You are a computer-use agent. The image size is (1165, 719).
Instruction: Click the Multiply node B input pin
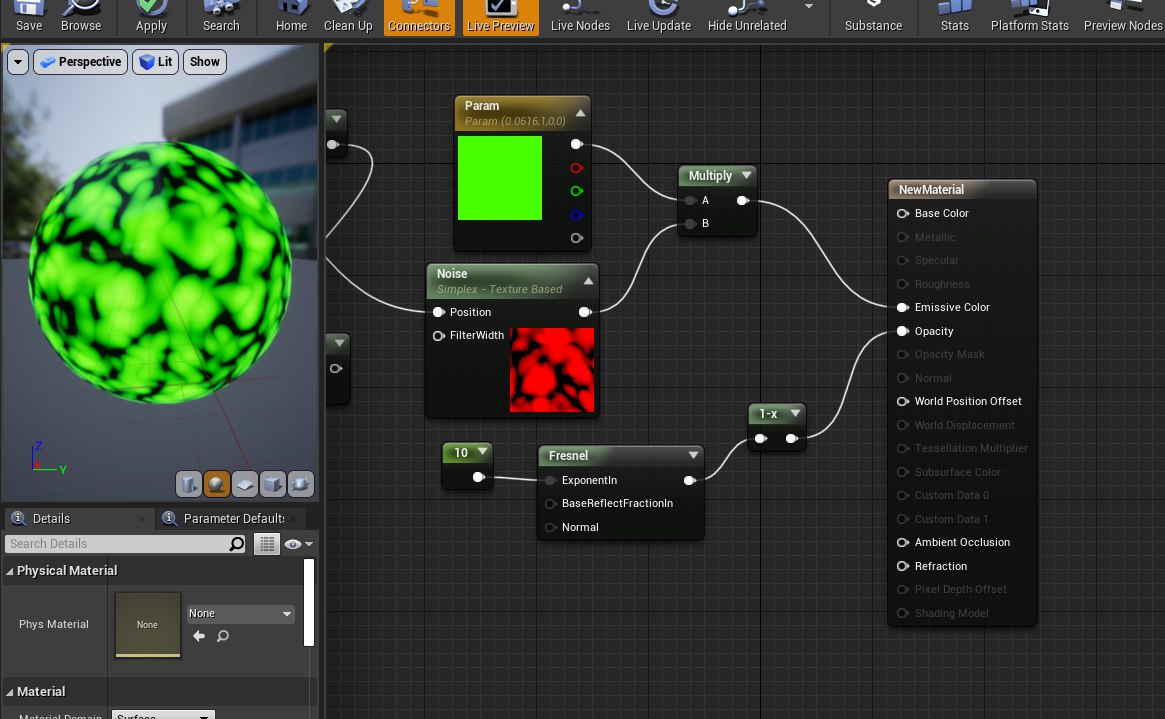coord(691,224)
